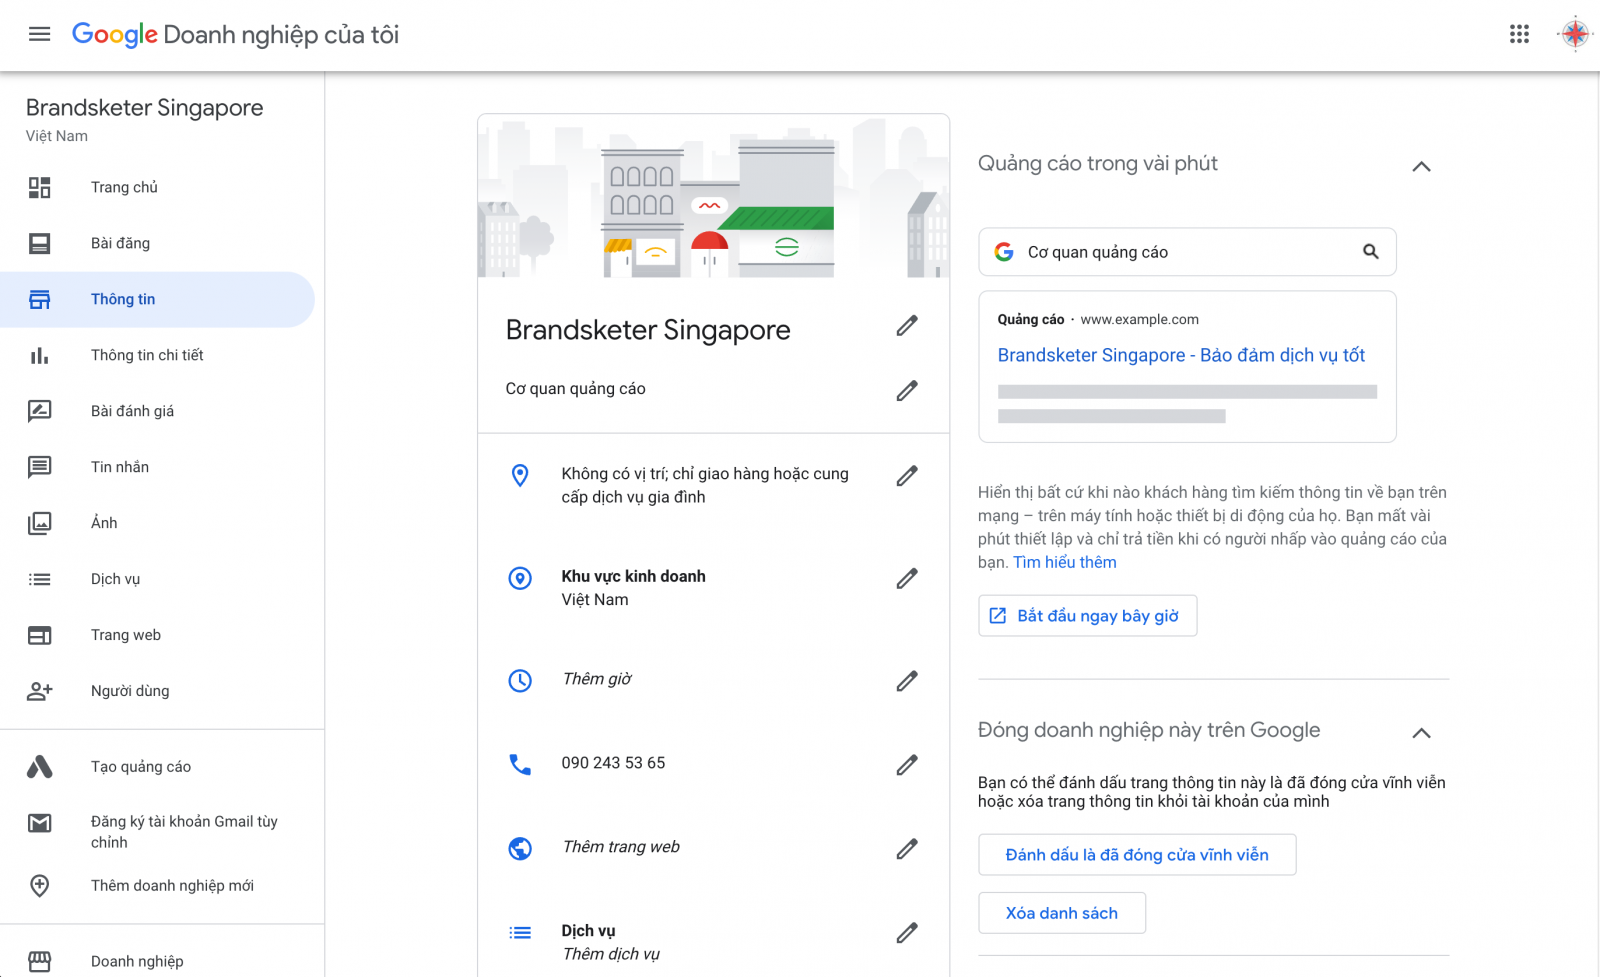The height and width of the screenshot is (977, 1600).
Task: Click the phone number 090 243 53 65
Action: tap(613, 763)
